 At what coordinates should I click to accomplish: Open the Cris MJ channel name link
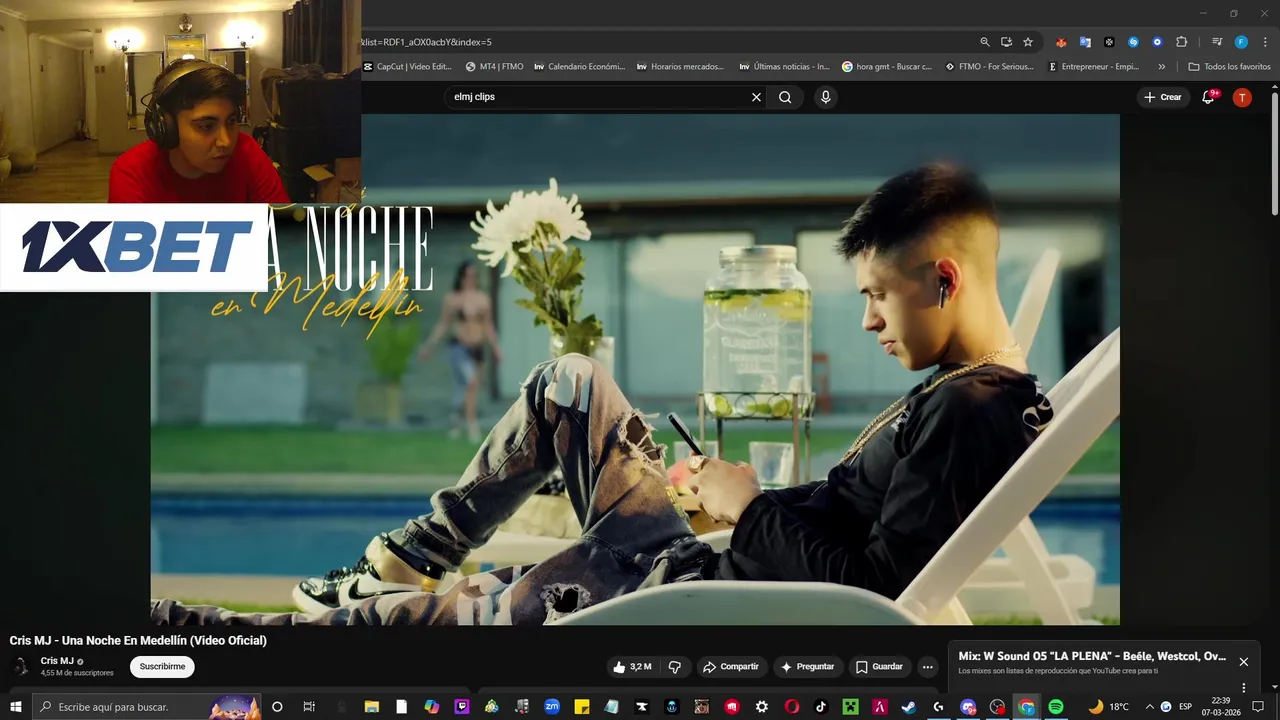pyautogui.click(x=57, y=661)
